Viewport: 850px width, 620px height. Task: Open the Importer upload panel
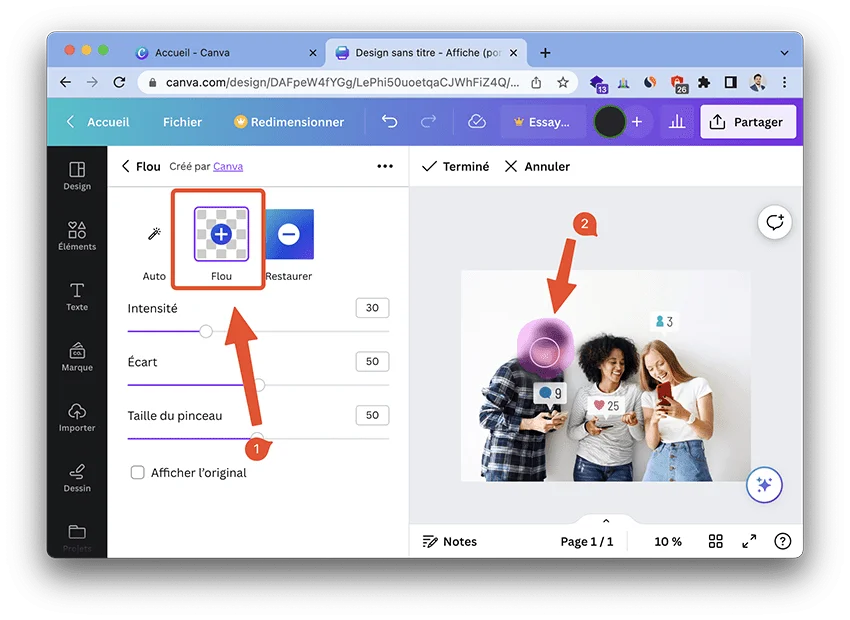(x=77, y=417)
